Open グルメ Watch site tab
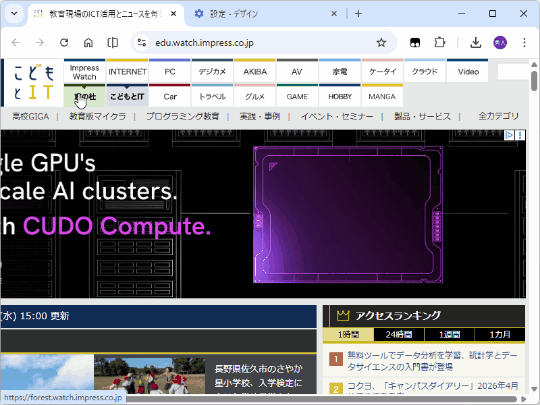The width and height of the screenshot is (540, 405). 255,96
